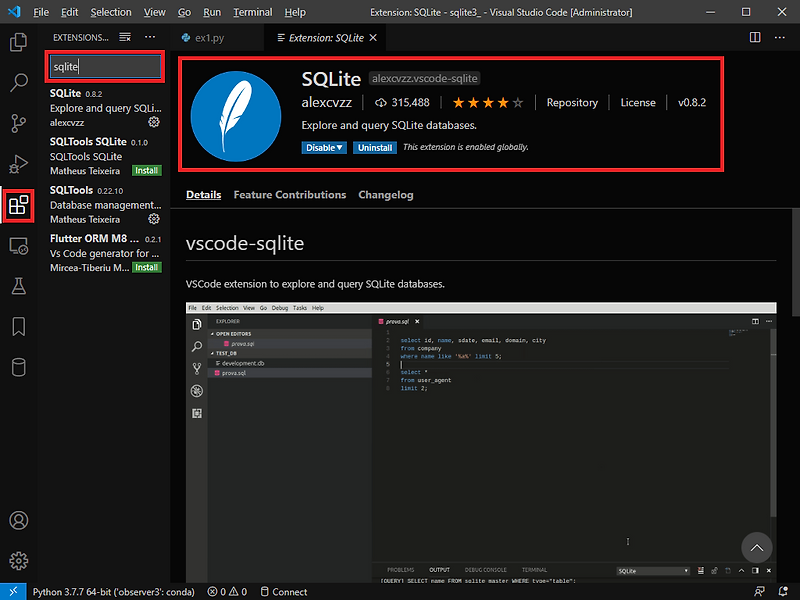Click the Uninstall button

pyautogui.click(x=375, y=147)
